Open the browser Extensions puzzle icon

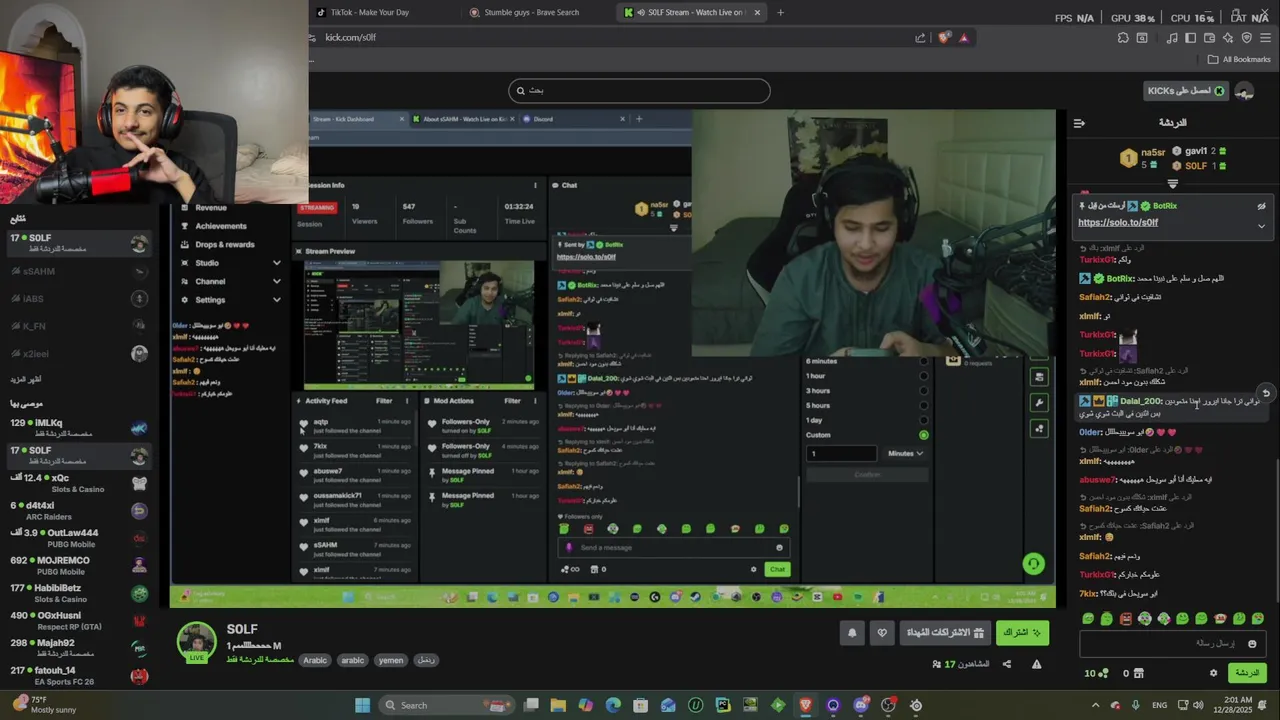[x=1123, y=38]
